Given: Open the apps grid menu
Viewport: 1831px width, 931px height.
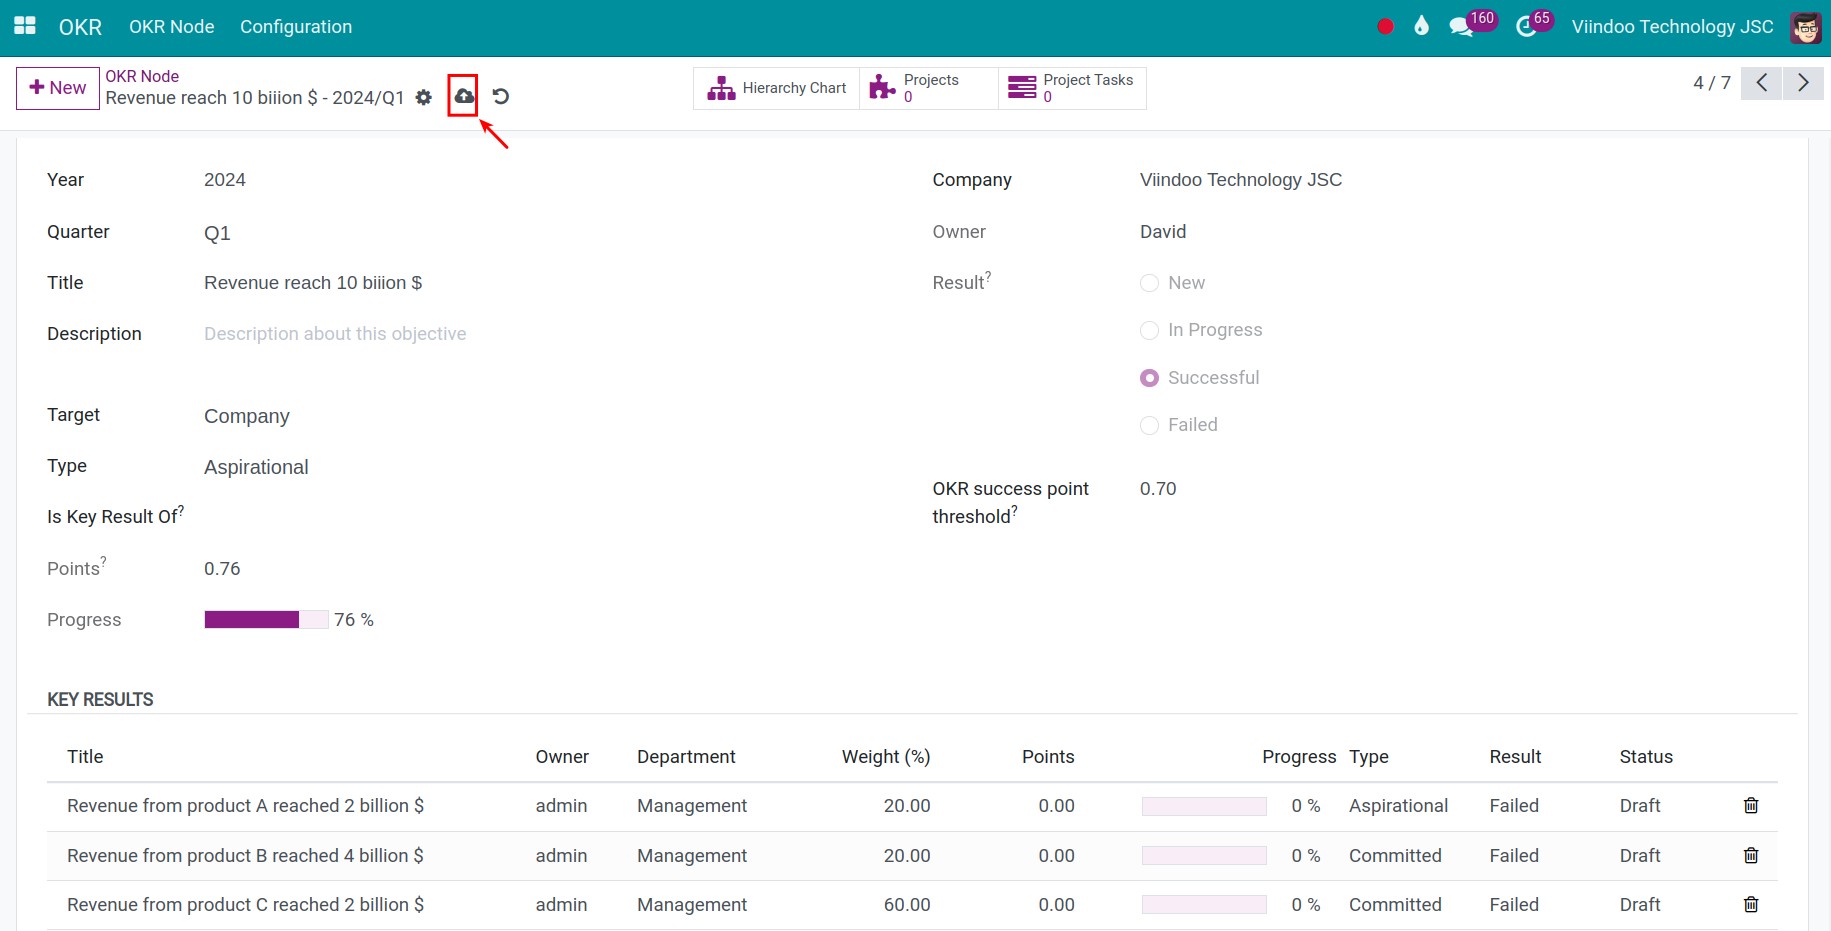Looking at the screenshot, I should pos(24,26).
